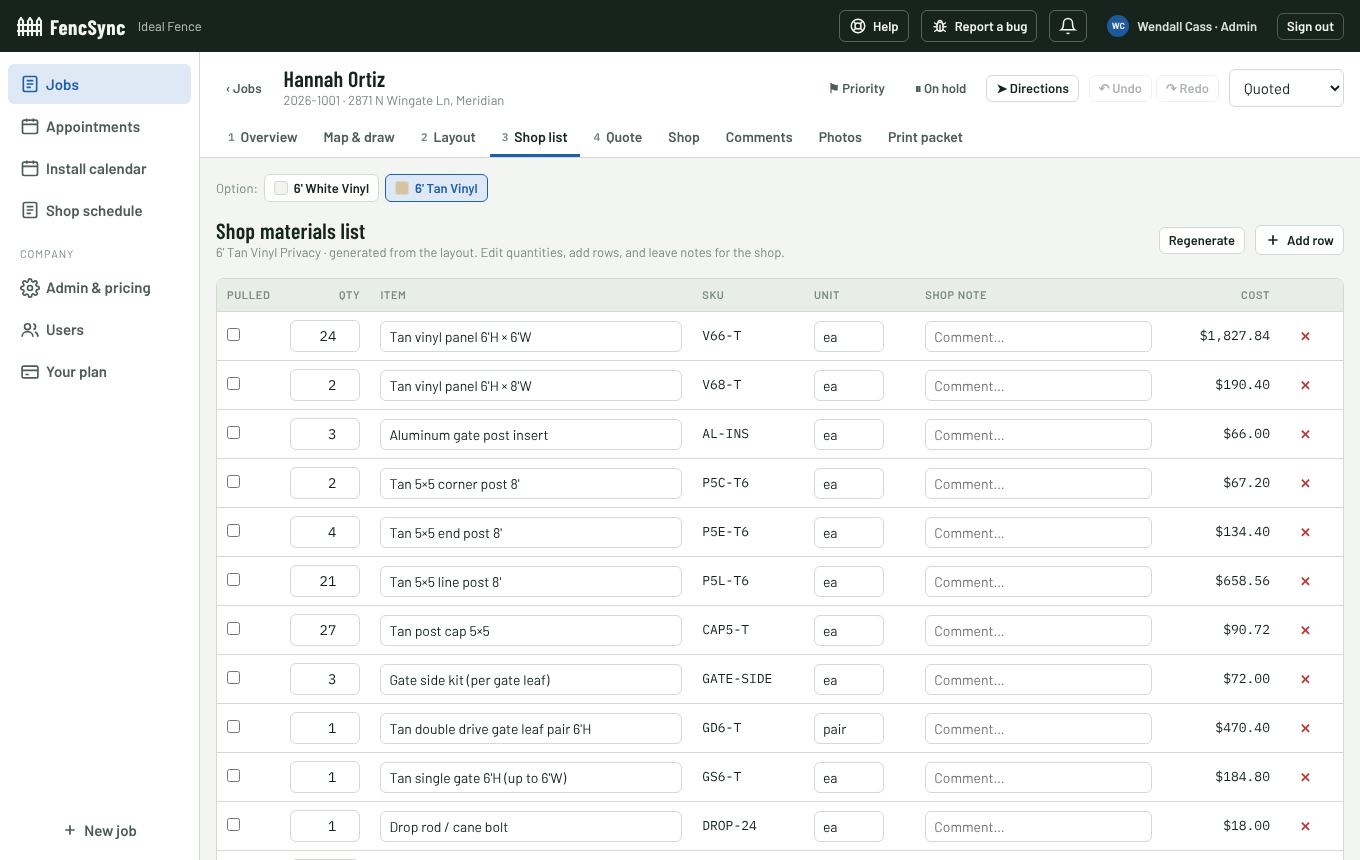This screenshot has height=860, width=1360.
Task: Remove the Tan 5×5 line post row
Action: [1305, 582]
